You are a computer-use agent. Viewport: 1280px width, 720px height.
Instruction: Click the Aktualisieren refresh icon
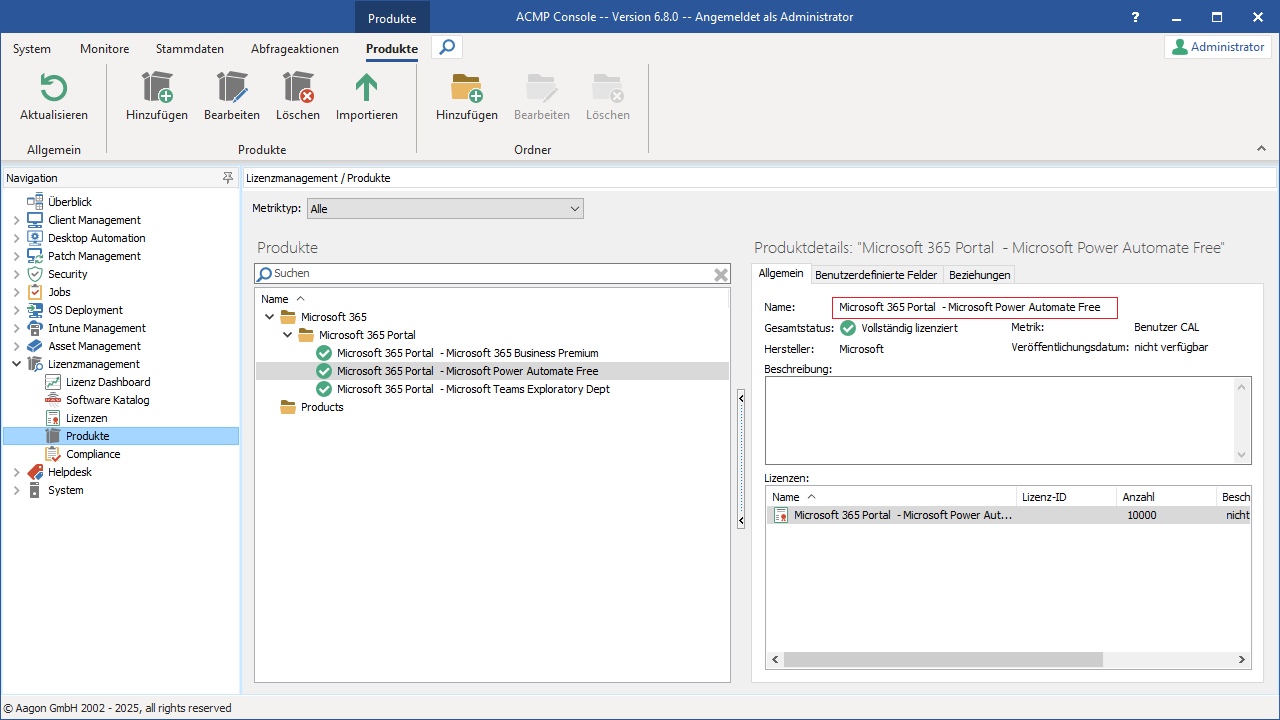point(53,89)
